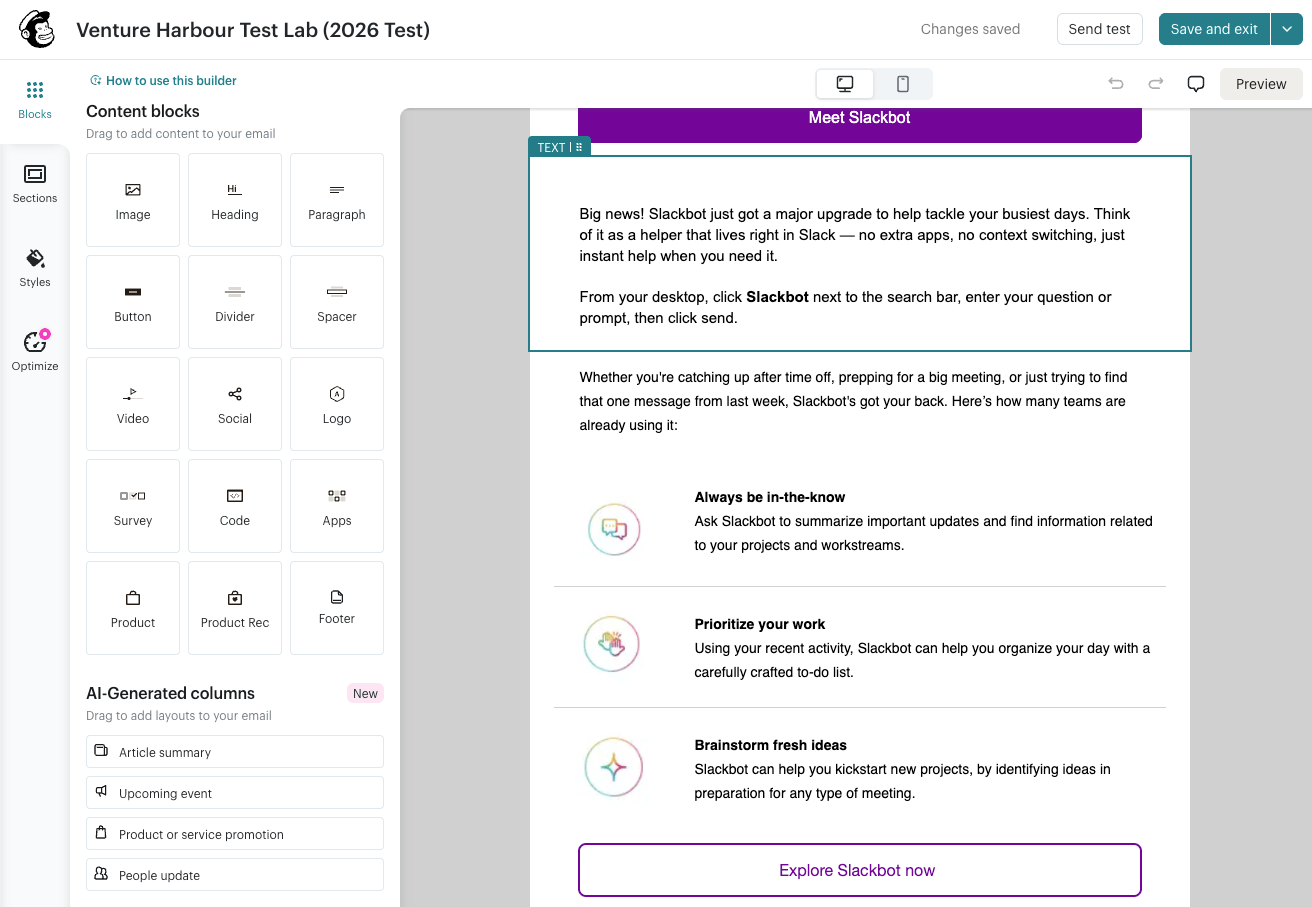Click the Explore Slackbot now button
Image resolution: width=1312 pixels, height=907 pixels.
coord(860,870)
